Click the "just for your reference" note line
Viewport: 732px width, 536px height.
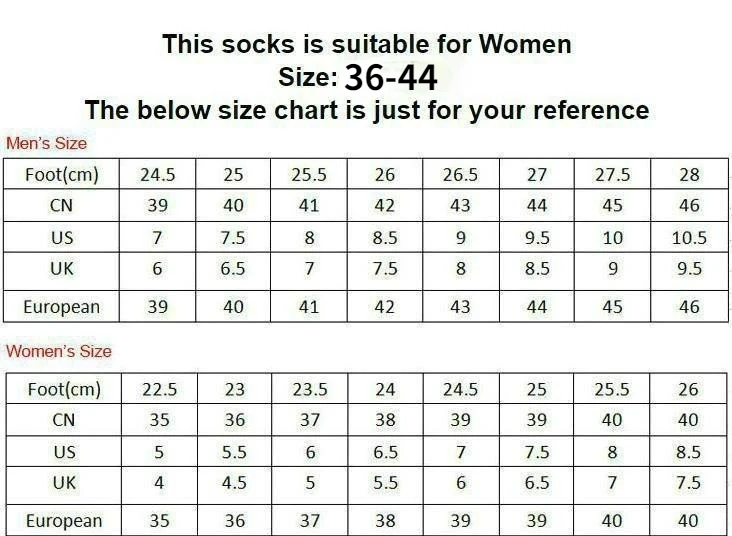pyautogui.click(x=367, y=109)
